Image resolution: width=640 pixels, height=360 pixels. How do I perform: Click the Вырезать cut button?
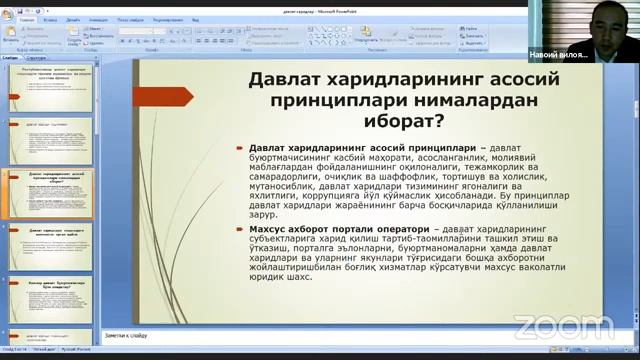pos(32,29)
